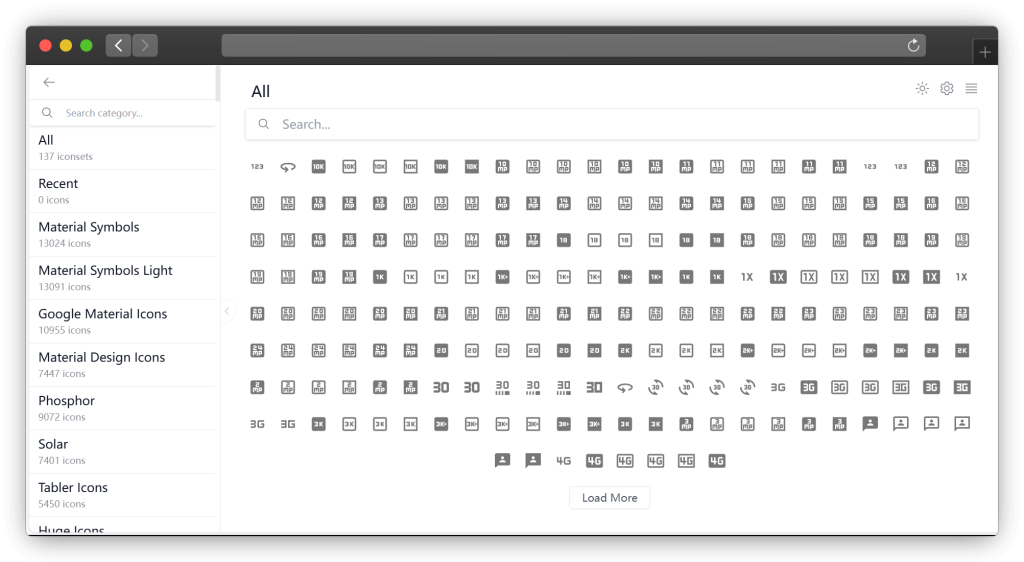Select the first 123 icon in the grid
Screen dimensions: 1024x562
point(257,167)
